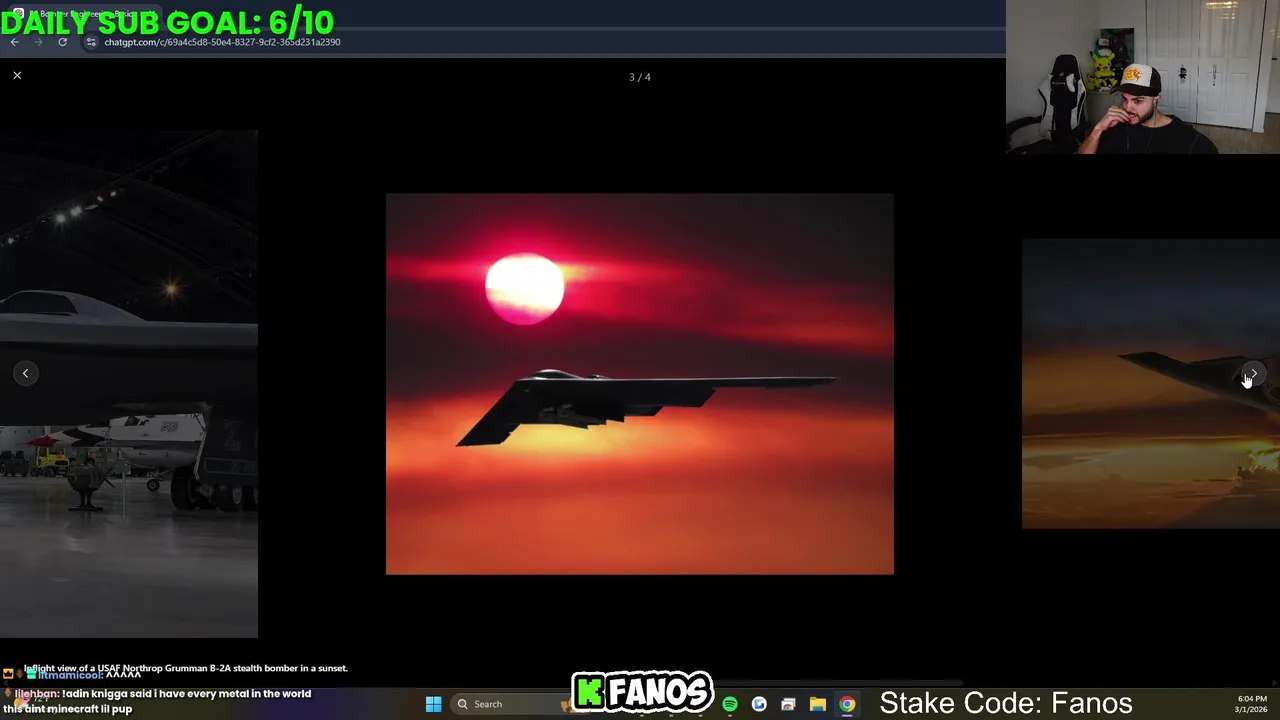Open the taskbar clock and date
This screenshot has height=720, width=1280.
click(1252, 704)
